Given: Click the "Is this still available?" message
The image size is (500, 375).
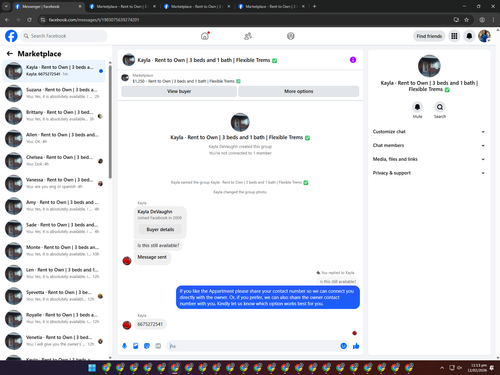Looking at the screenshot, I should coord(158,245).
